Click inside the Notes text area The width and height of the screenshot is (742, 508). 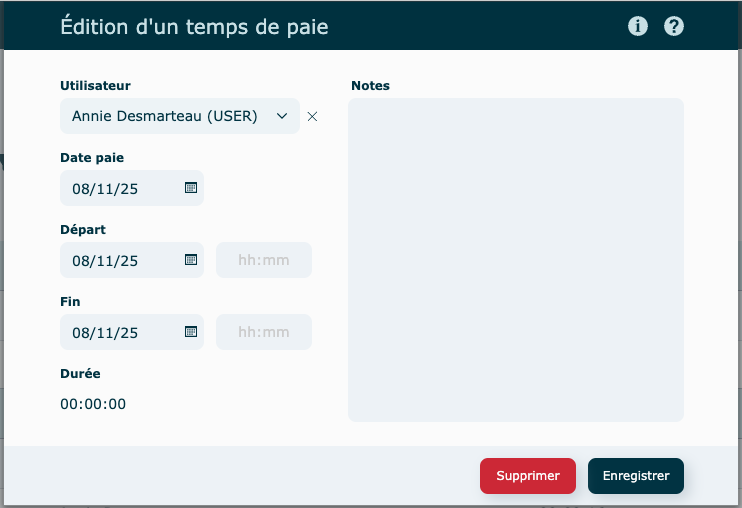[515, 260]
